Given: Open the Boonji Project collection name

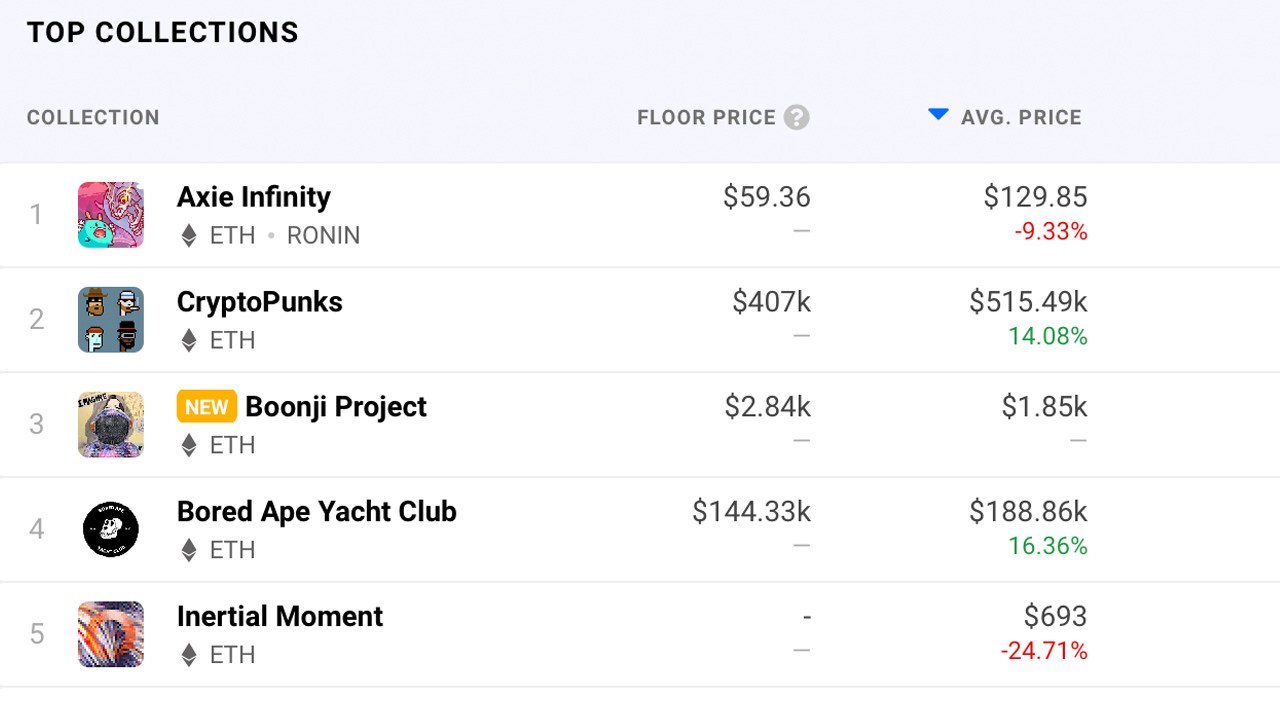Looking at the screenshot, I should tap(336, 407).
